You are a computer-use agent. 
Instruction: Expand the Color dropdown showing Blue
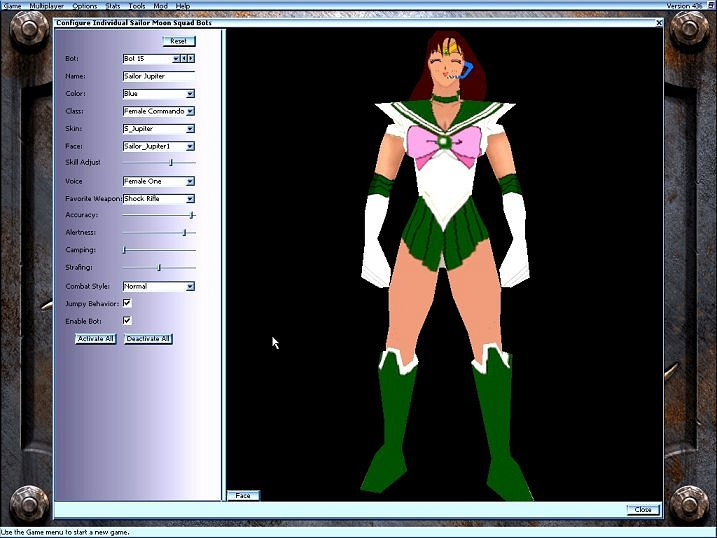click(x=190, y=94)
